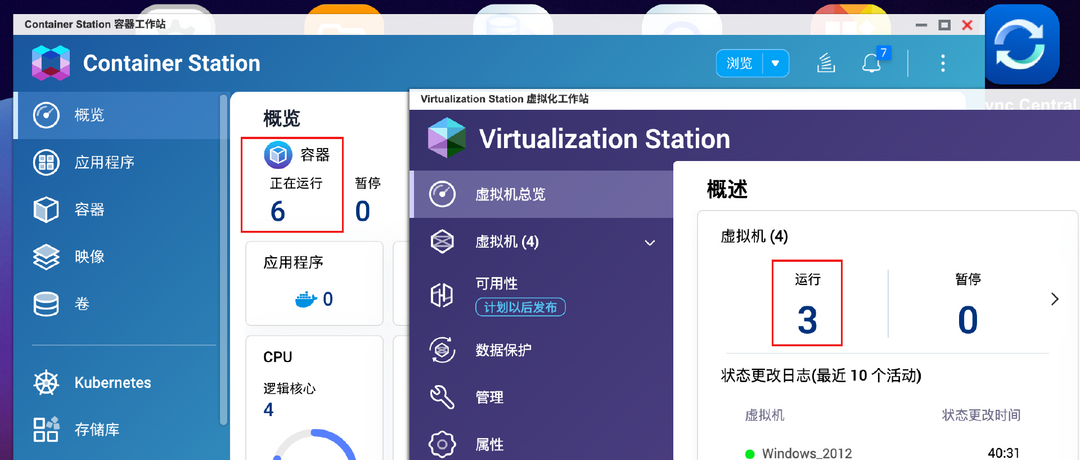Click the running containers count 6
Viewport: 1080px width, 460px height.
(x=278, y=211)
